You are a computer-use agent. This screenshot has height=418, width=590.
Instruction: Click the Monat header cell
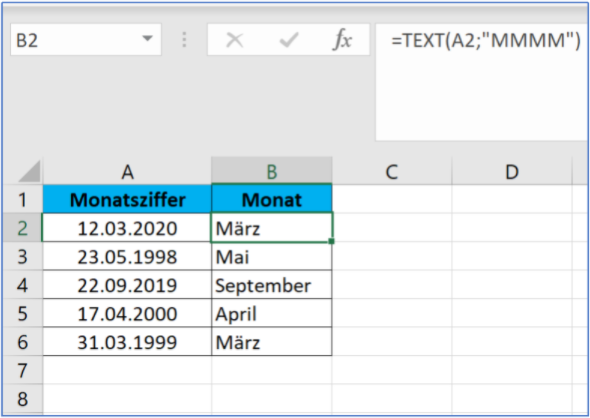(x=272, y=199)
